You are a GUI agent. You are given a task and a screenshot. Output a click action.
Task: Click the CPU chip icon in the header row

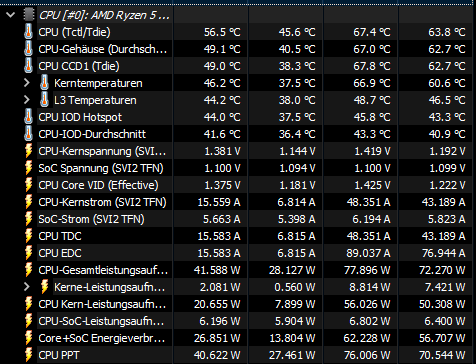29,15
